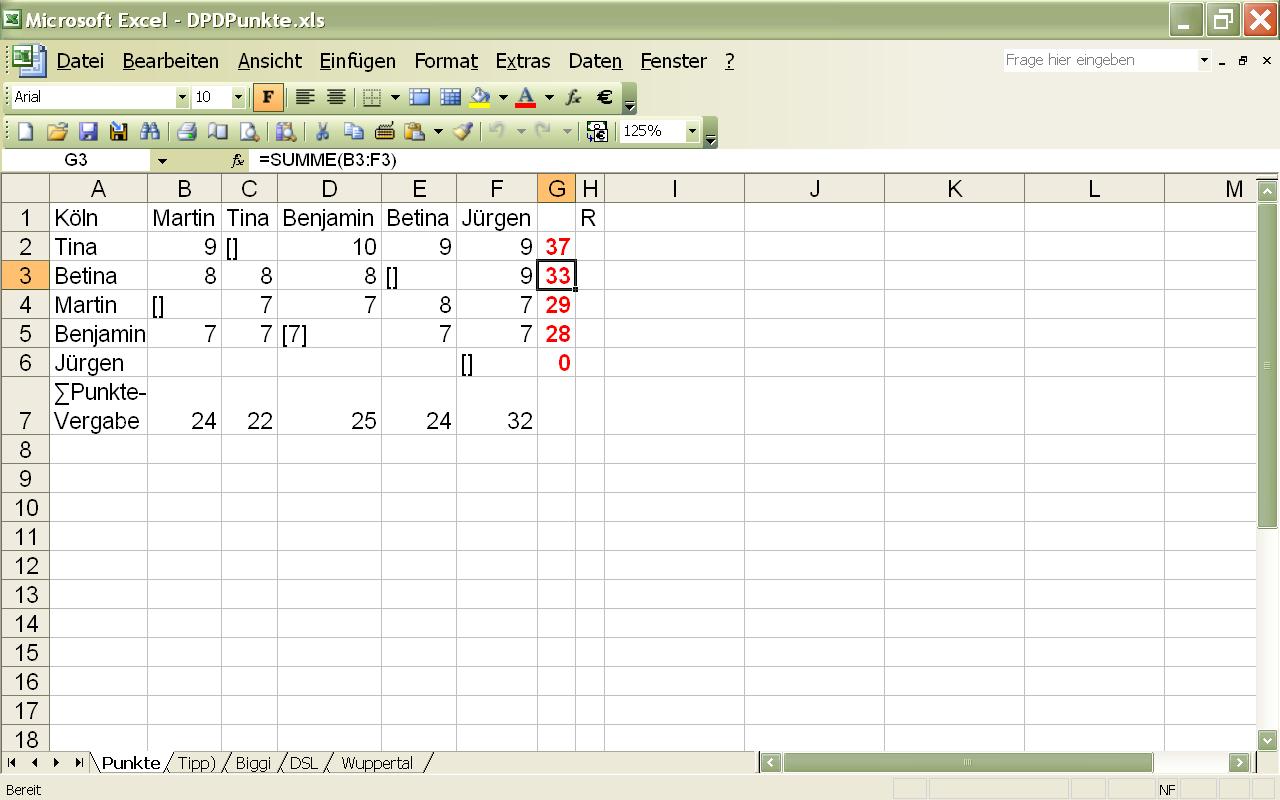1280x800 pixels.
Task: Click the binoculars search icon
Action: tap(150, 131)
